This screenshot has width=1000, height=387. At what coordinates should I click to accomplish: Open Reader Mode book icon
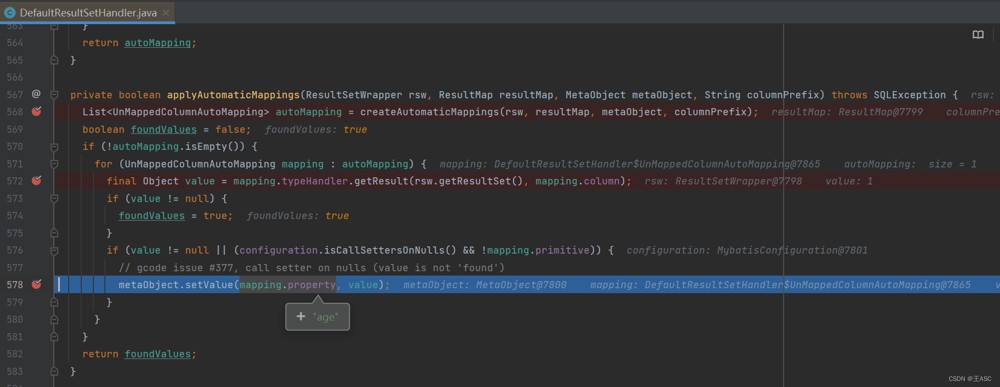tap(978, 34)
